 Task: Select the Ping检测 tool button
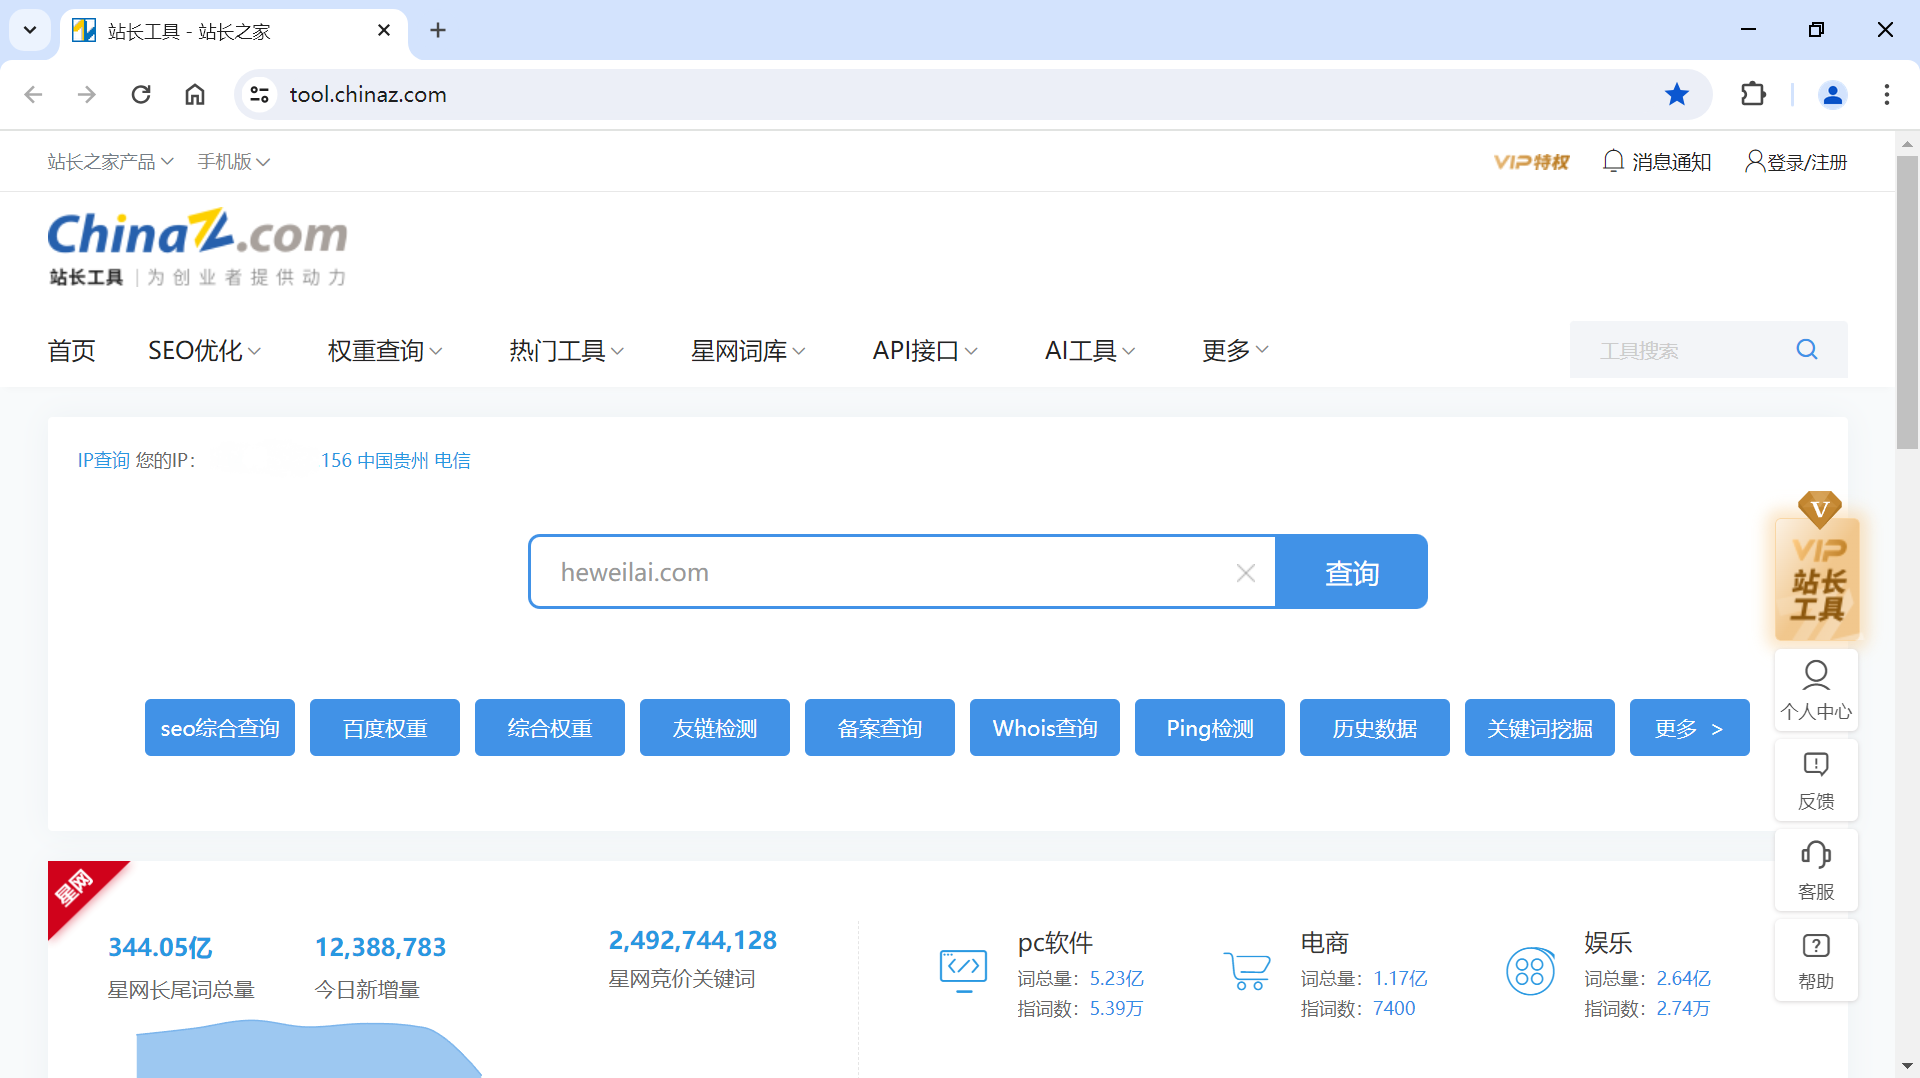pyautogui.click(x=1210, y=728)
